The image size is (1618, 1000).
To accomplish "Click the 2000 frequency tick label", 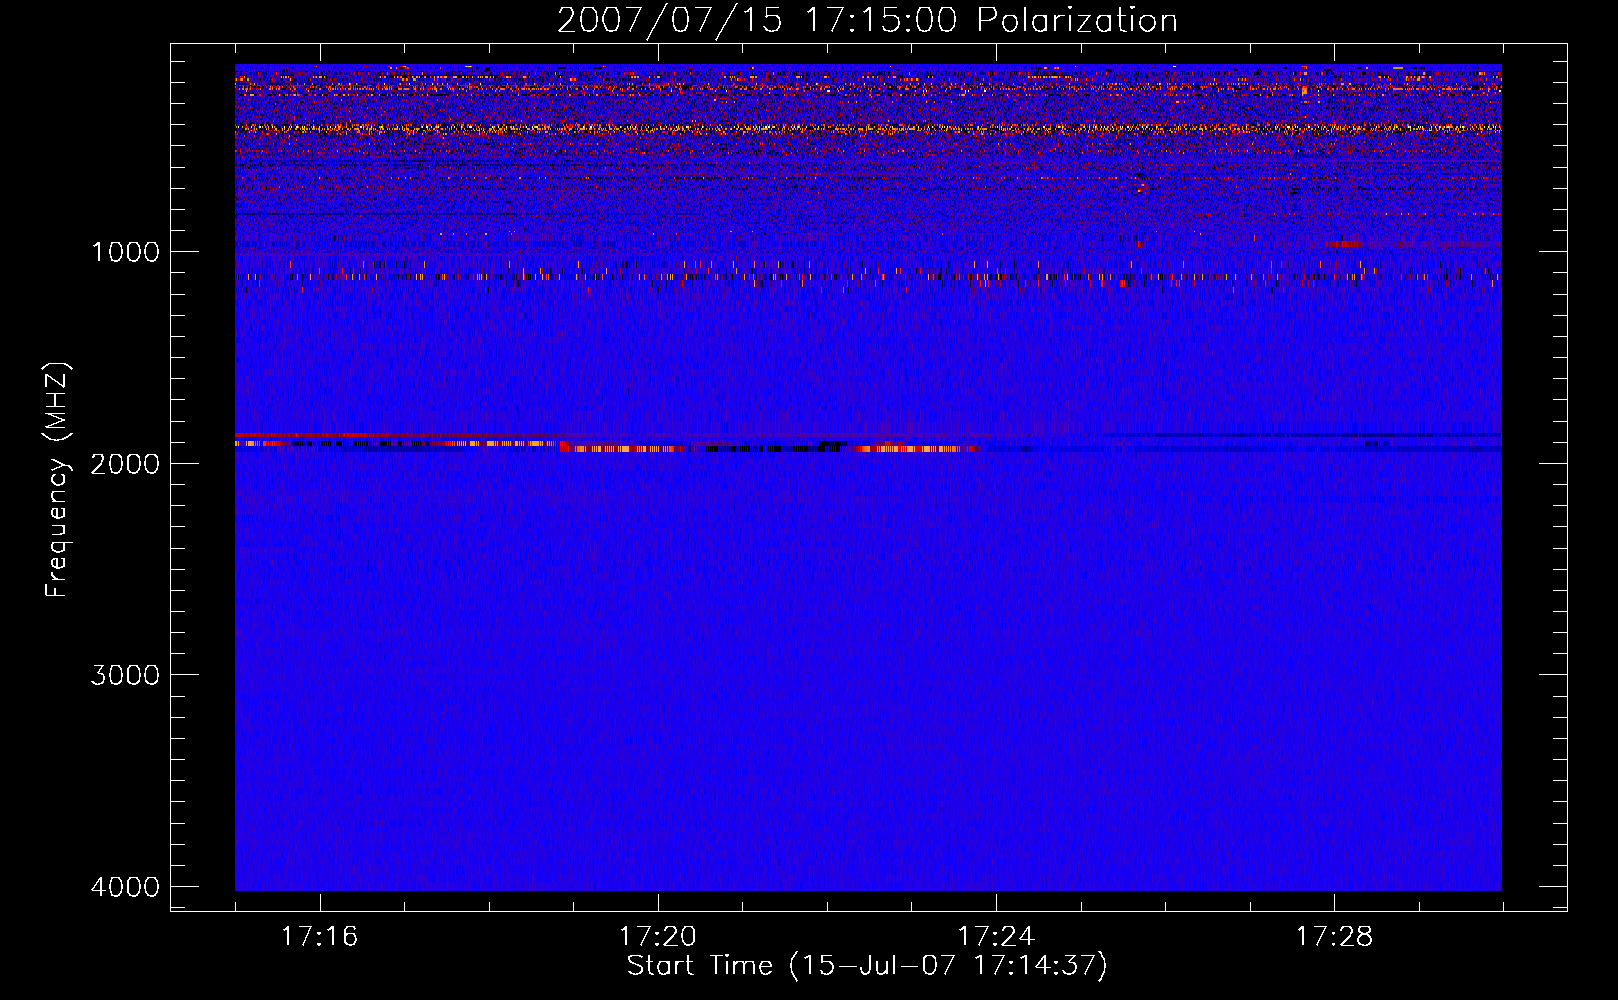I will tap(125, 463).
